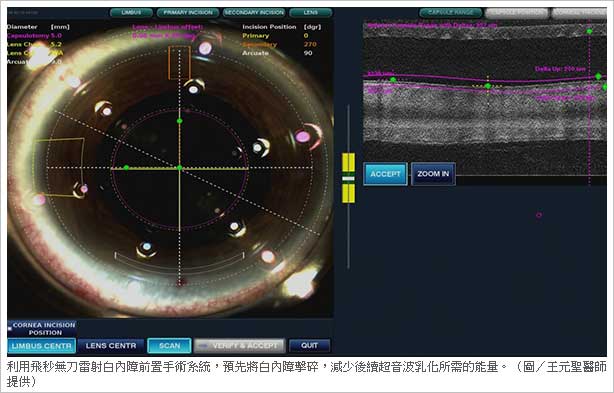Toggle the Cornea Incision Position checkbox

10,329
